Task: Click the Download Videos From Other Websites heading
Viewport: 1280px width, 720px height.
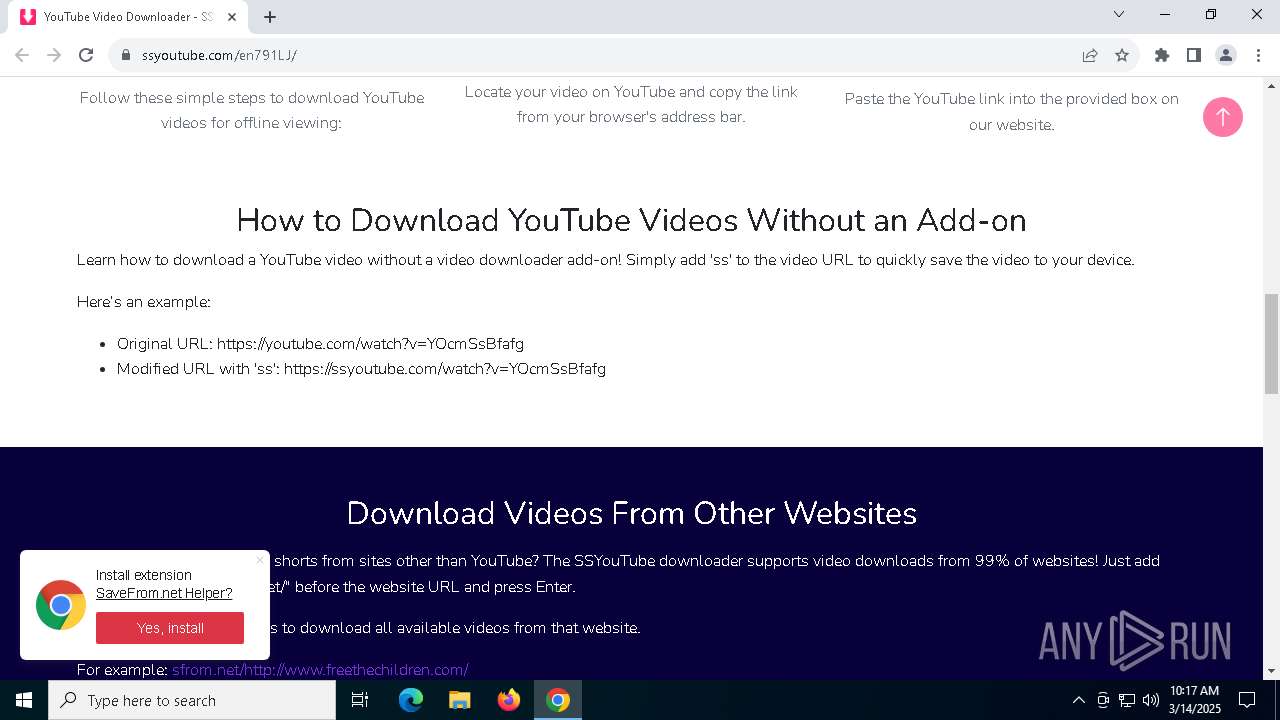Action: 631,513
